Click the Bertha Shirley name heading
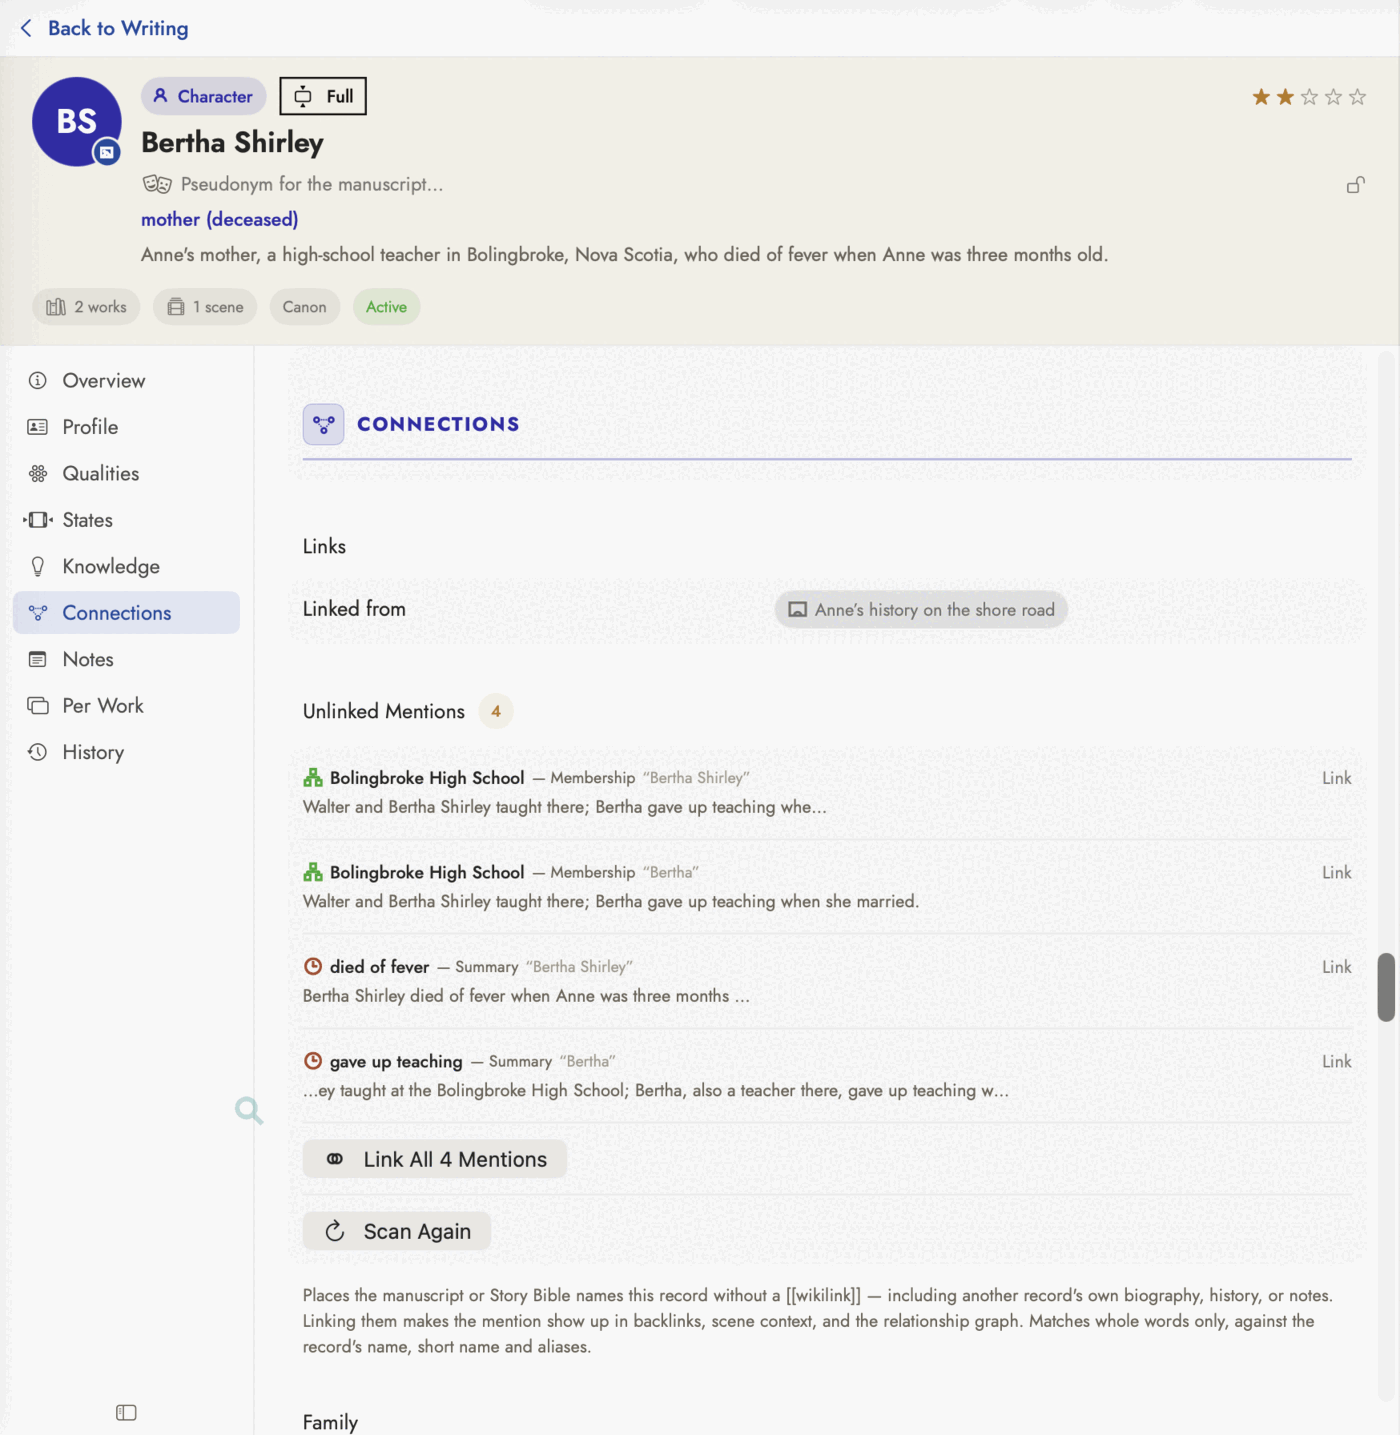 pyautogui.click(x=232, y=142)
